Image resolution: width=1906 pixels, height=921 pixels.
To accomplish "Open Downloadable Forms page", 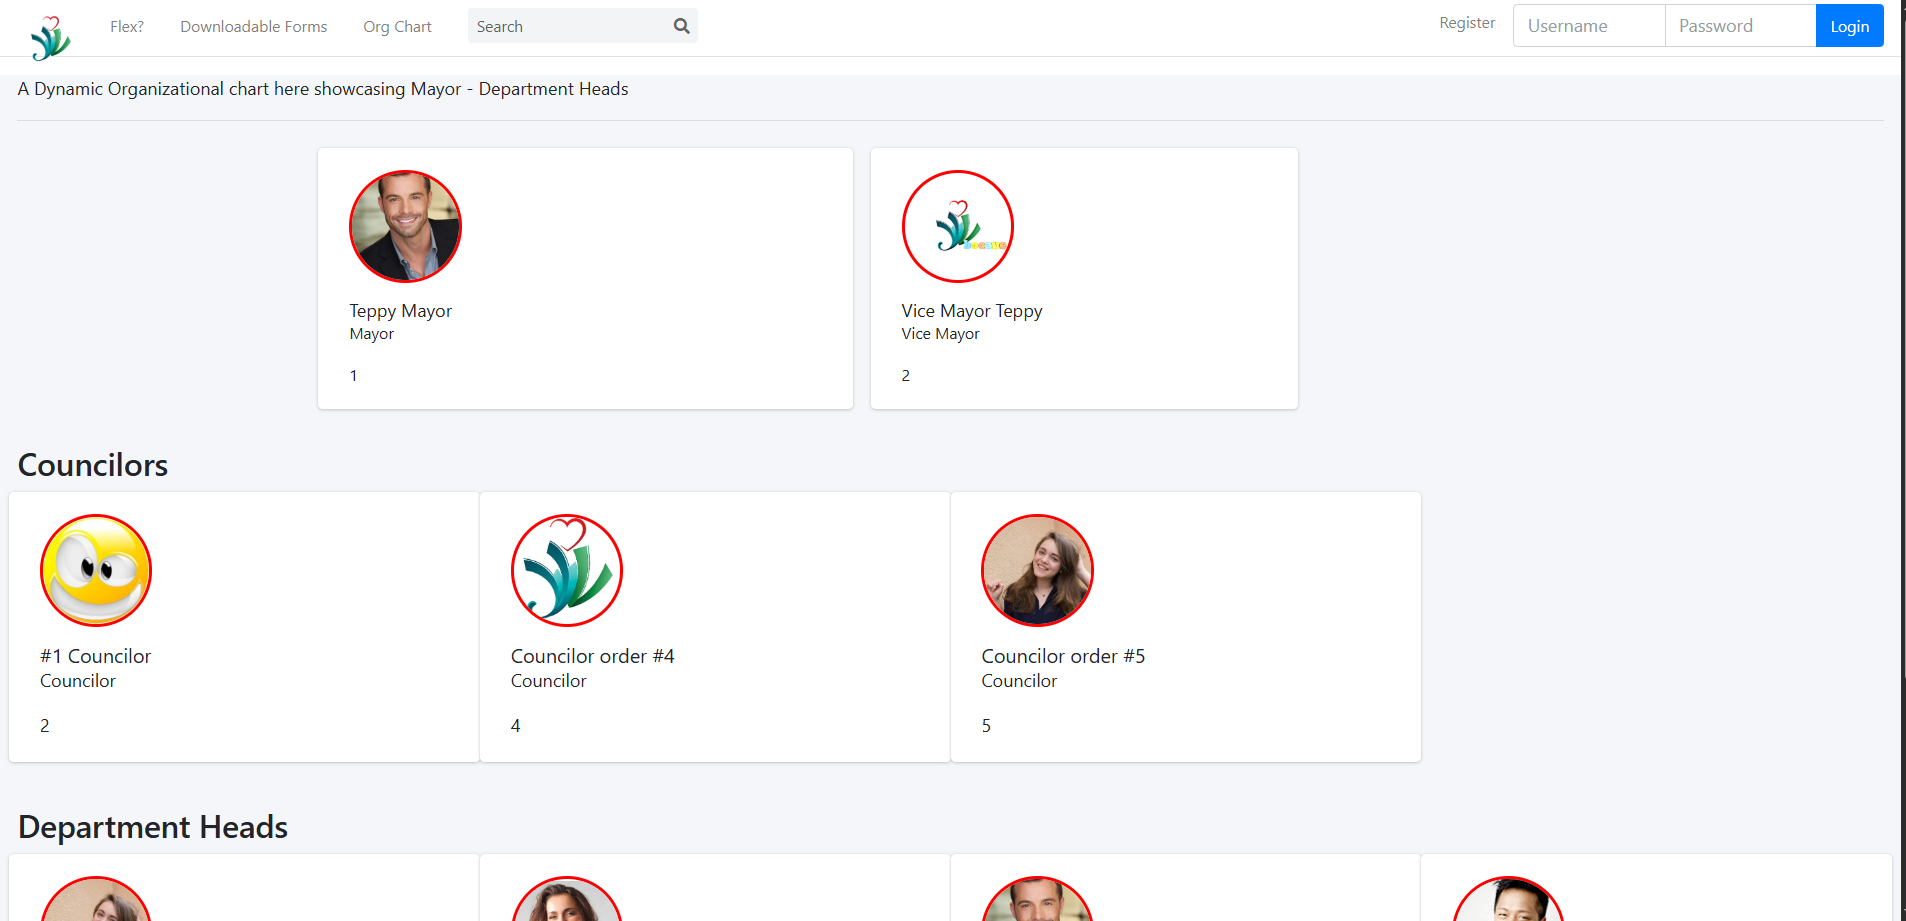I will [x=253, y=27].
